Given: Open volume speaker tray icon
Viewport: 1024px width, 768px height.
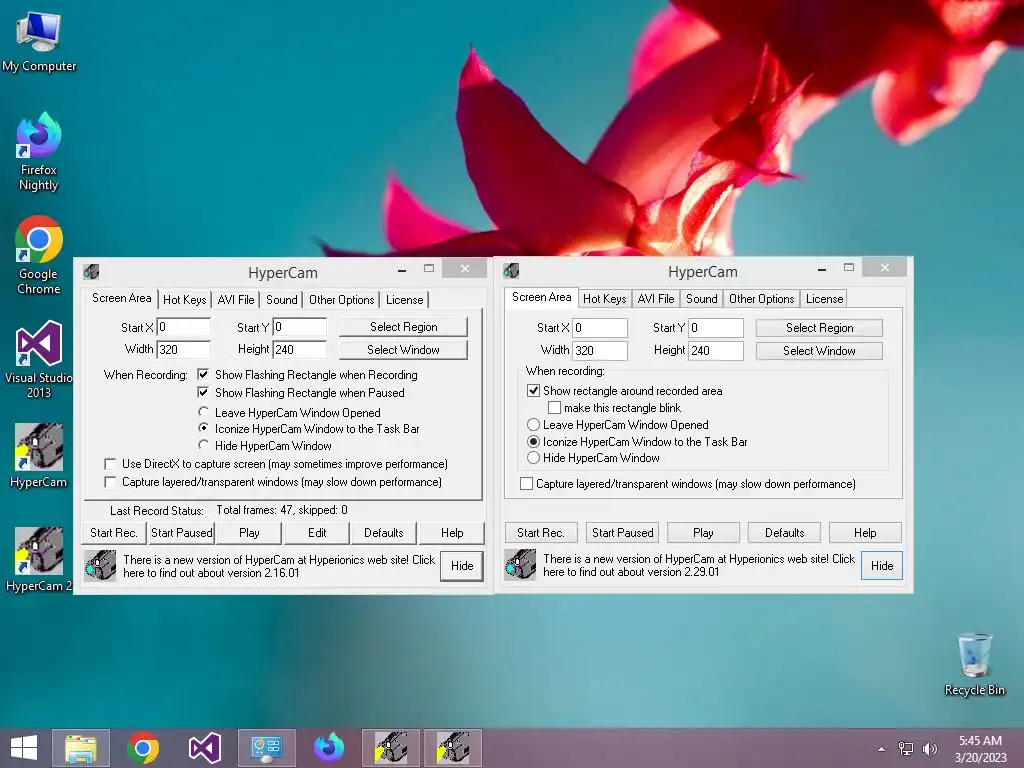Looking at the screenshot, I should 930,749.
